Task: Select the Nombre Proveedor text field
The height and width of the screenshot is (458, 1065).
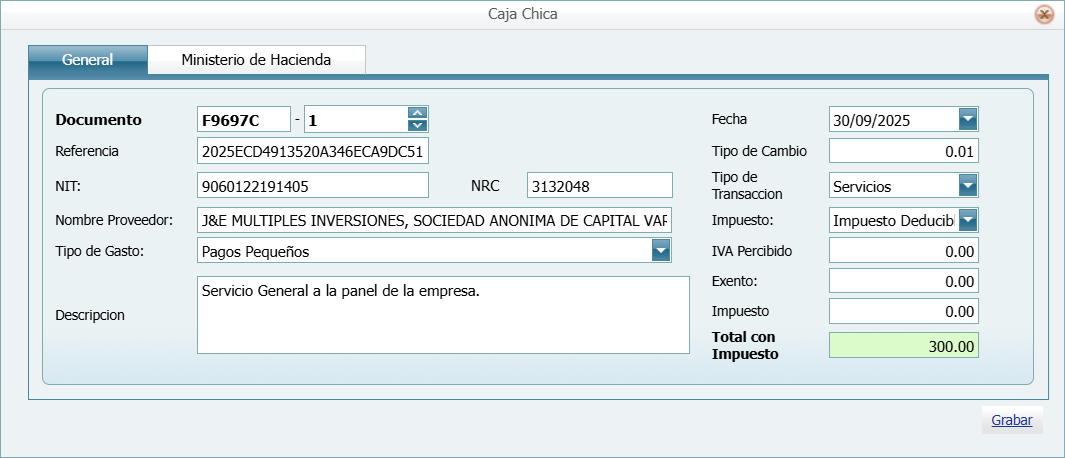Action: tap(435, 220)
